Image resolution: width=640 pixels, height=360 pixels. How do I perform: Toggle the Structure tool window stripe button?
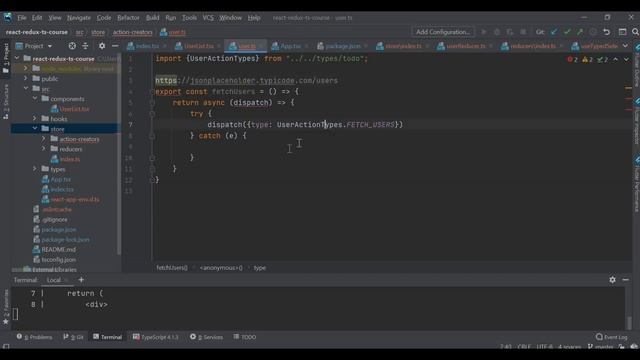click(6, 102)
